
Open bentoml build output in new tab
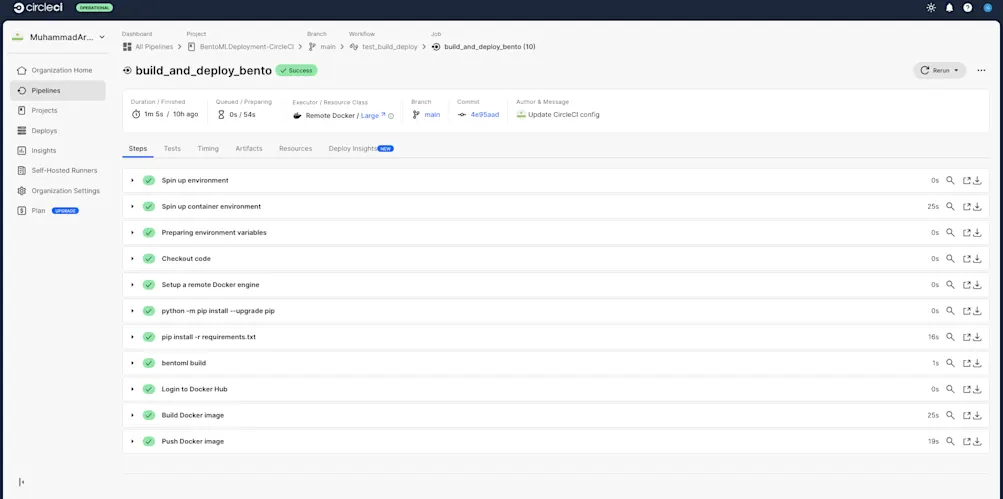point(967,363)
